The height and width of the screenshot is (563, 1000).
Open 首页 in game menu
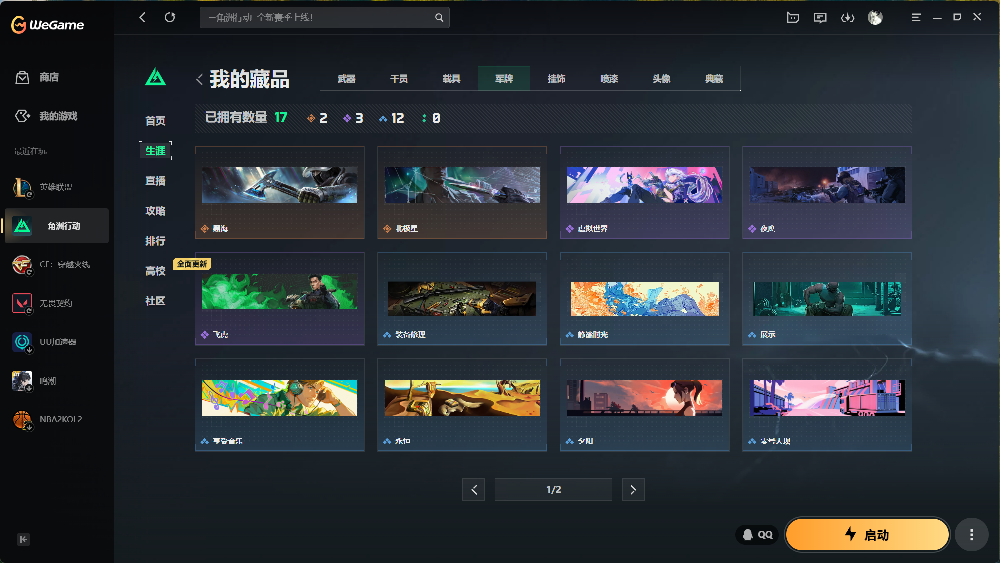[155, 121]
